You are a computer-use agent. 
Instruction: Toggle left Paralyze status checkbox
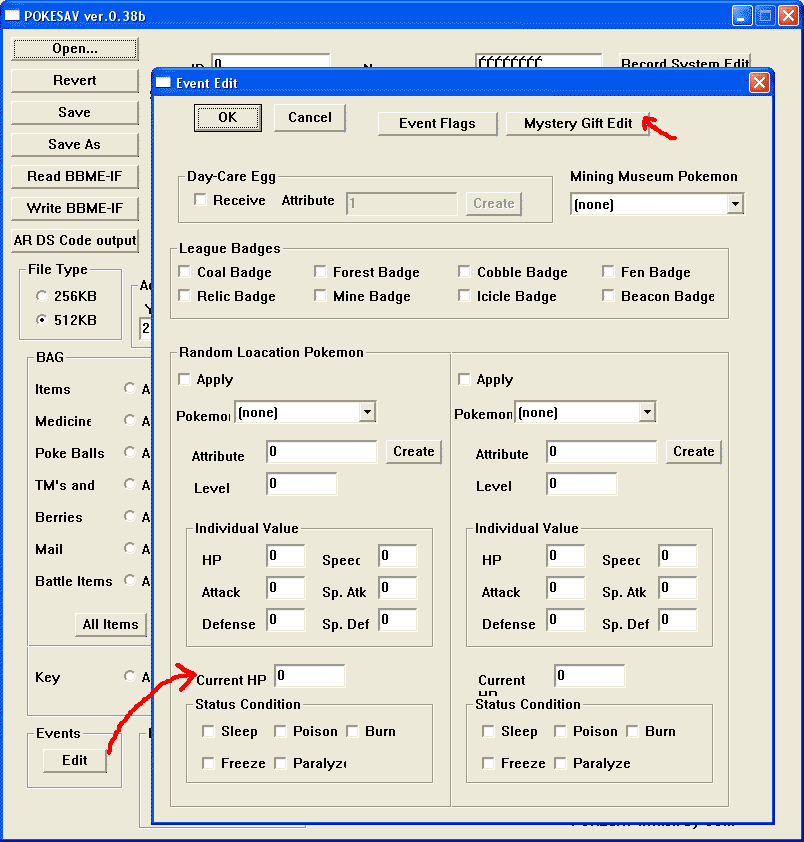[x=280, y=763]
